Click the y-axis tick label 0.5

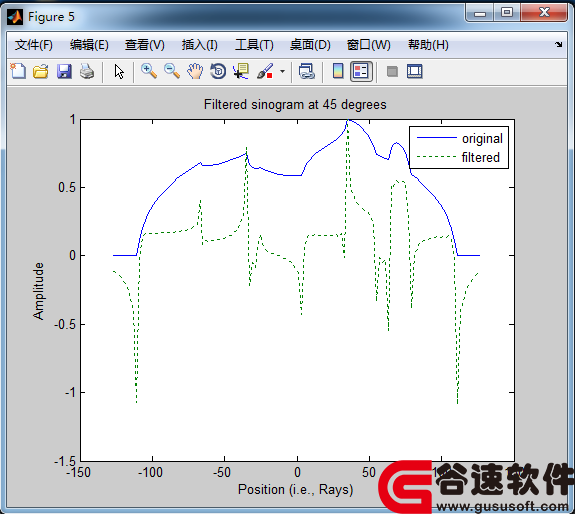67,187
